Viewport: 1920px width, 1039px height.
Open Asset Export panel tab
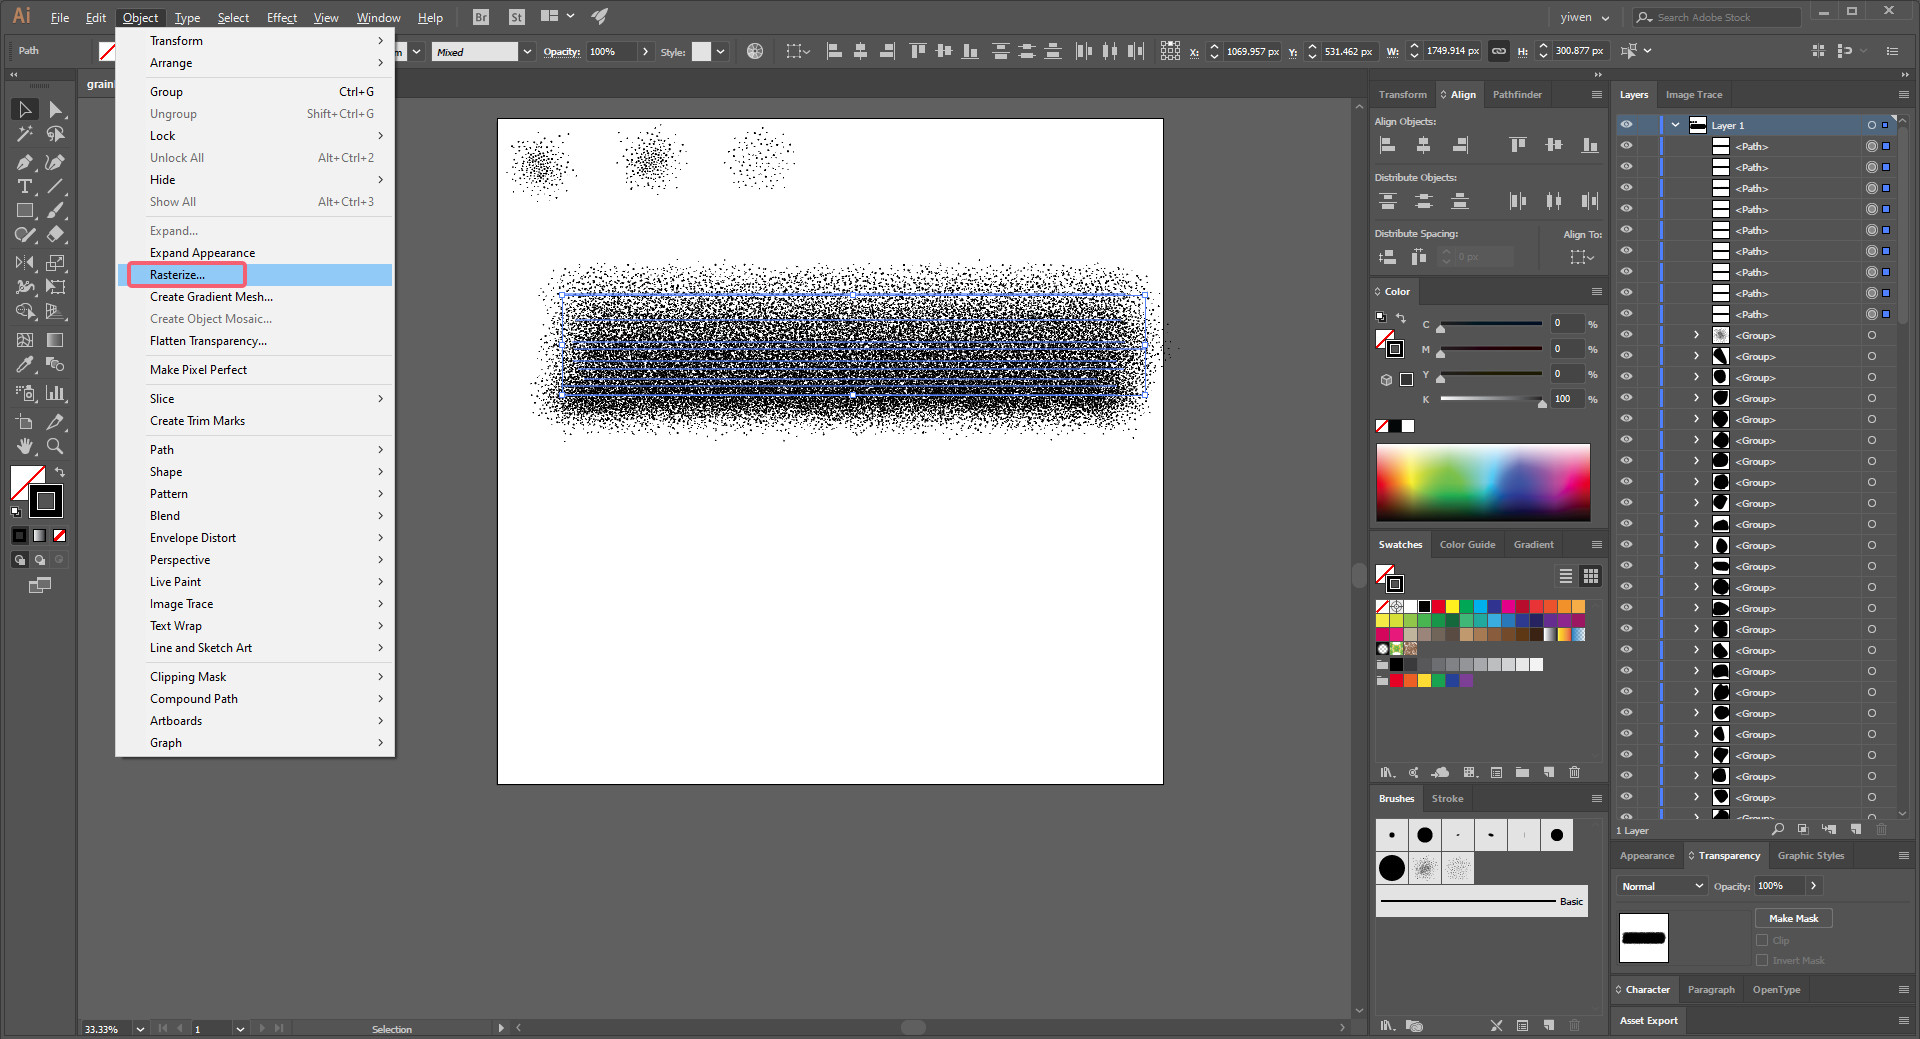click(1648, 1020)
